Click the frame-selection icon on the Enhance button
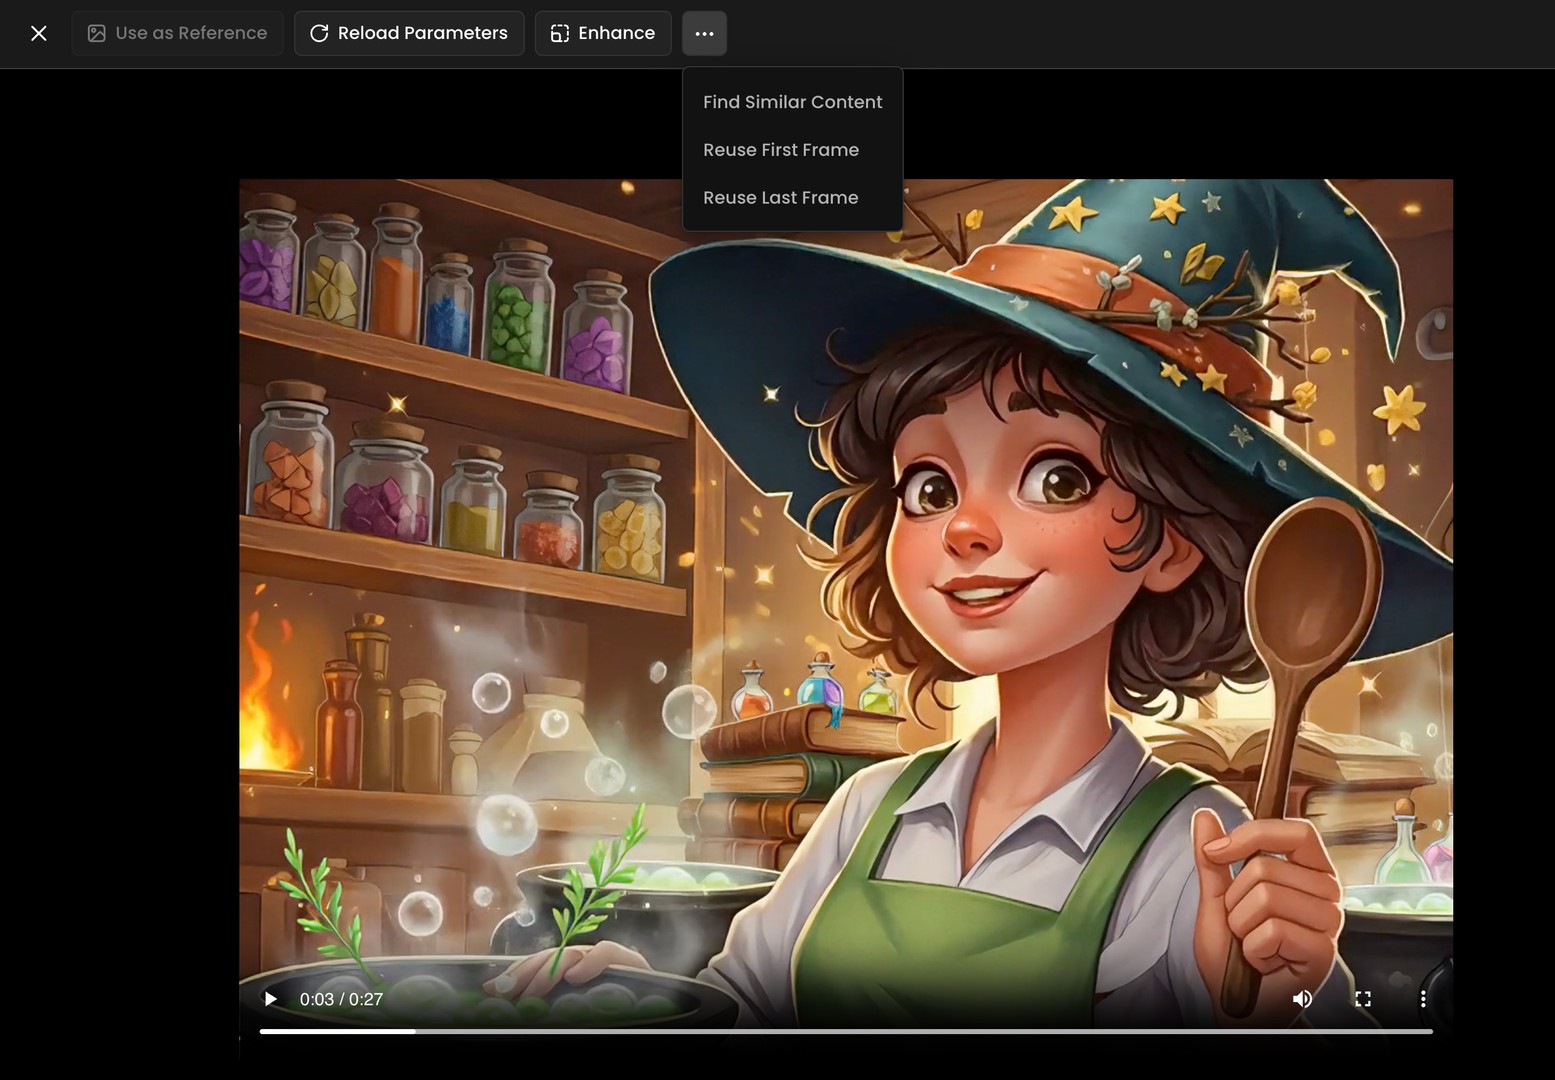This screenshot has height=1080, width=1555. (561, 33)
